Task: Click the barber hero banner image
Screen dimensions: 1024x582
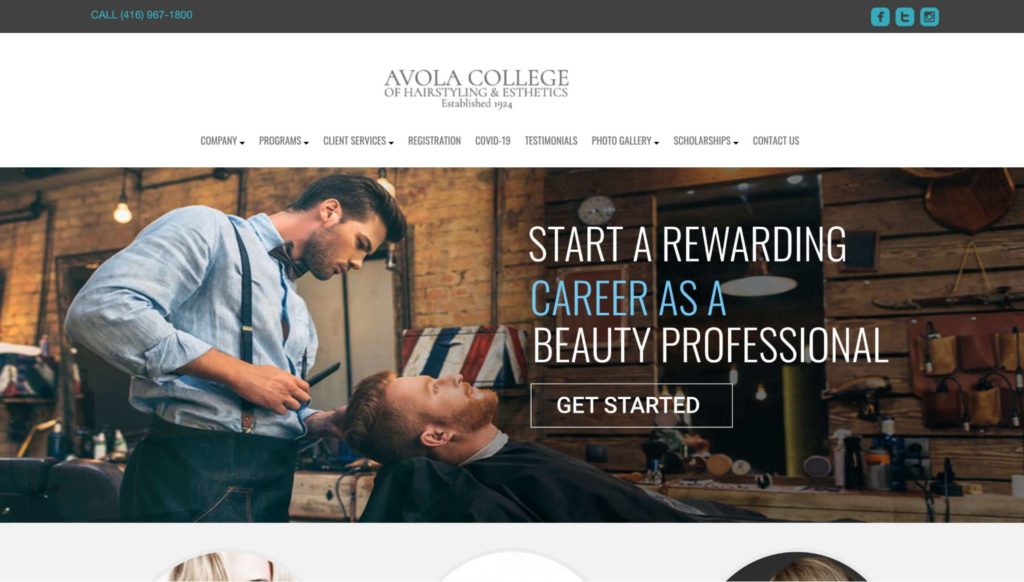Action: point(261,345)
